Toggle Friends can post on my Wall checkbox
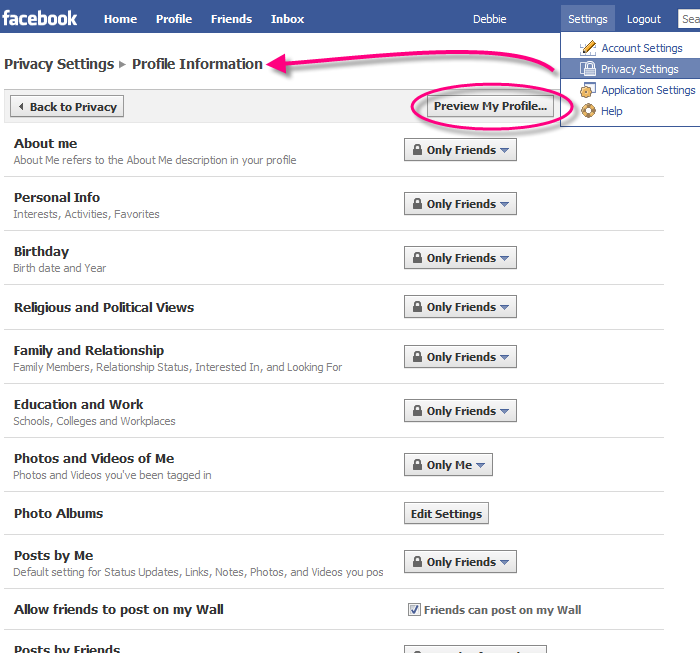The image size is (700, 653). [x=414, y=609]
